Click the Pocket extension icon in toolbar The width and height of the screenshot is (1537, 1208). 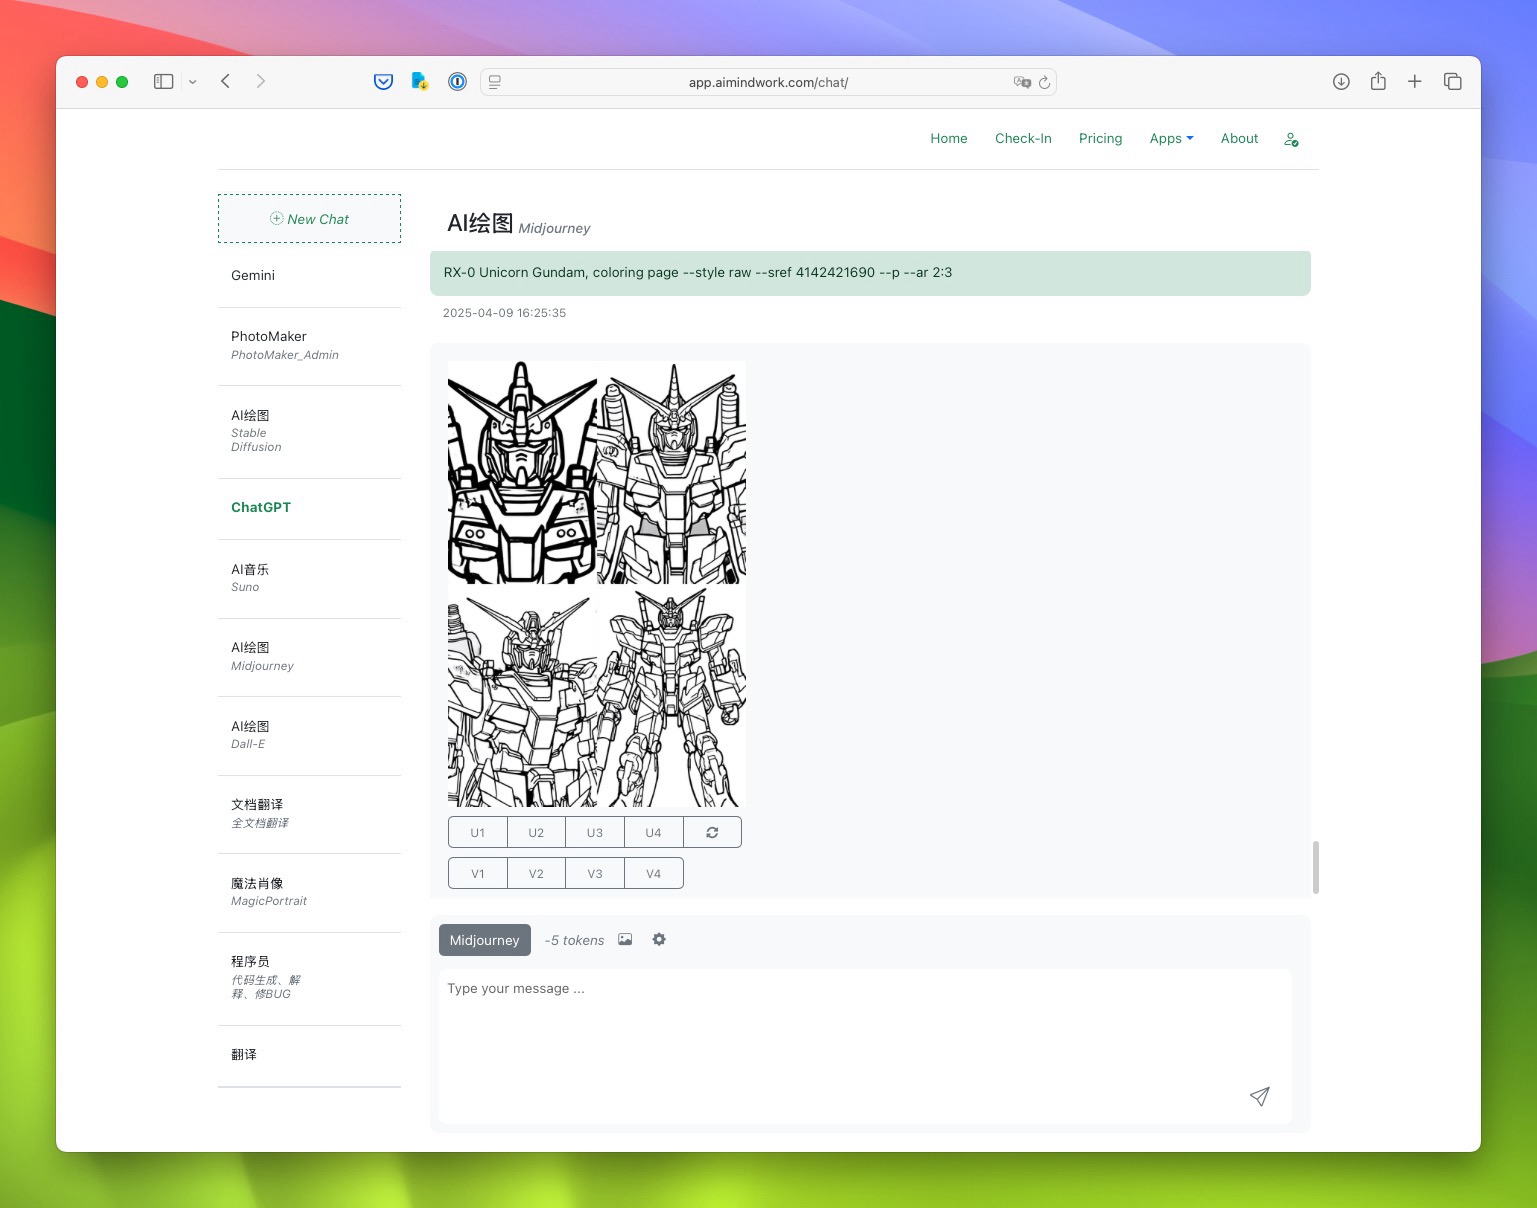[383, 82]
